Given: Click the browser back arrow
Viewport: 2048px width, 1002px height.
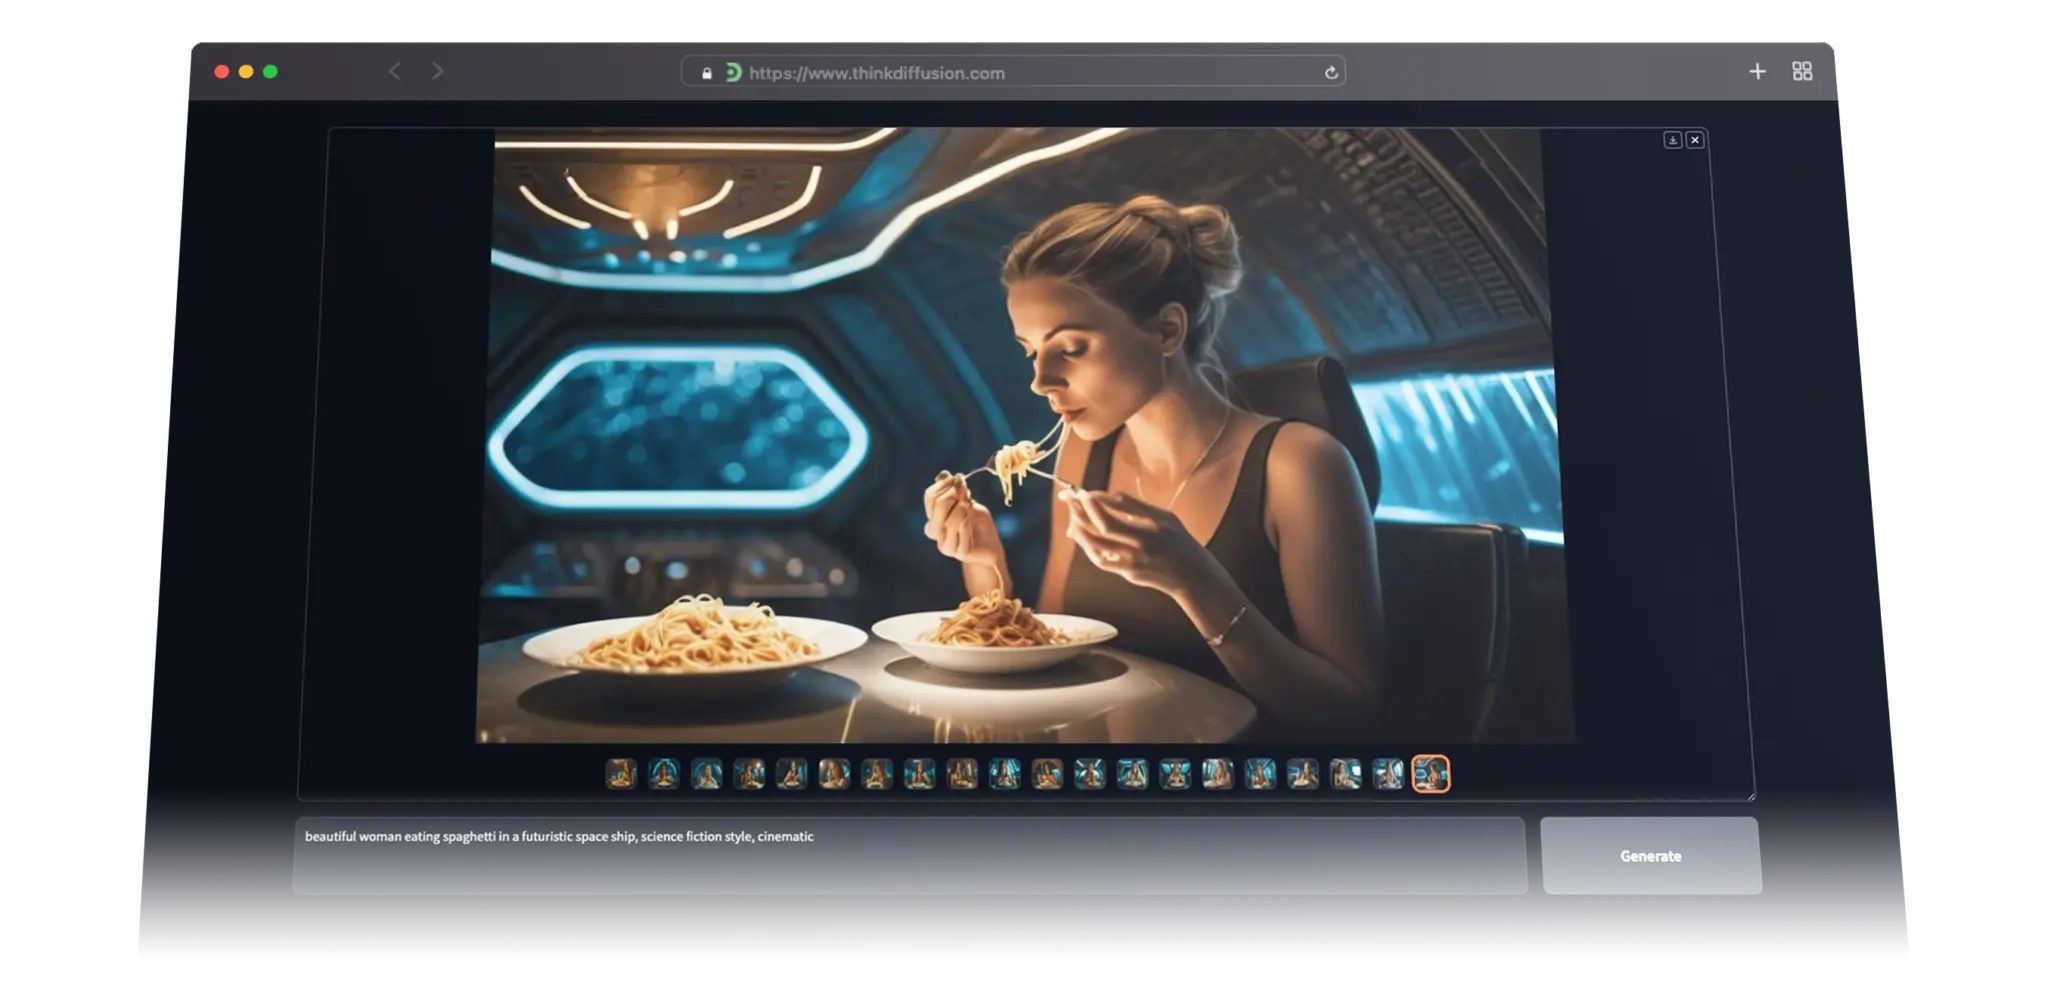Looking at the screenshot, I should (395, 71).
